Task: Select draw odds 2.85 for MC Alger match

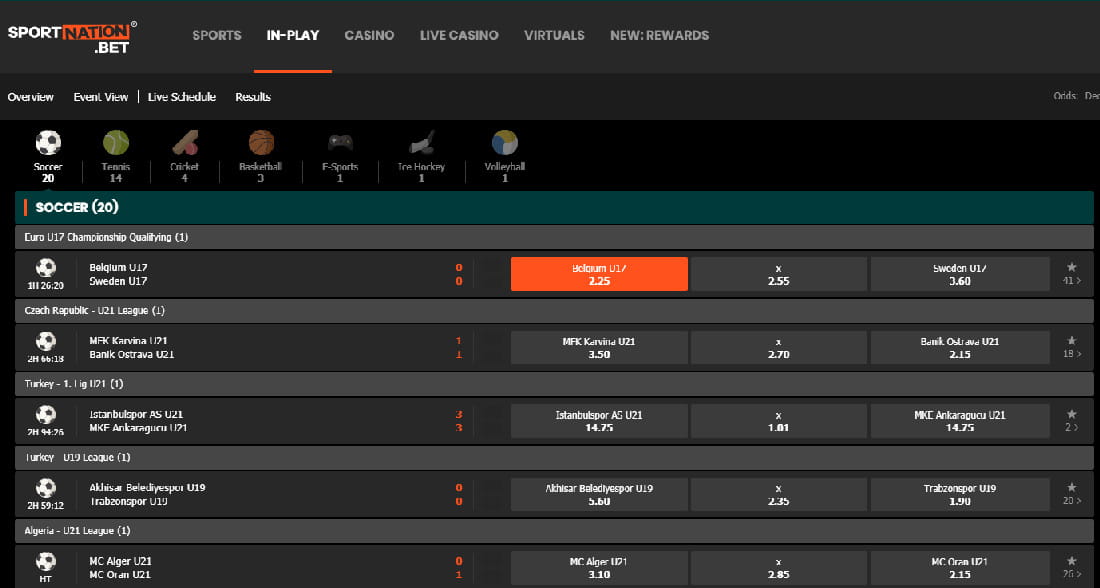Action: coord(779,568)
